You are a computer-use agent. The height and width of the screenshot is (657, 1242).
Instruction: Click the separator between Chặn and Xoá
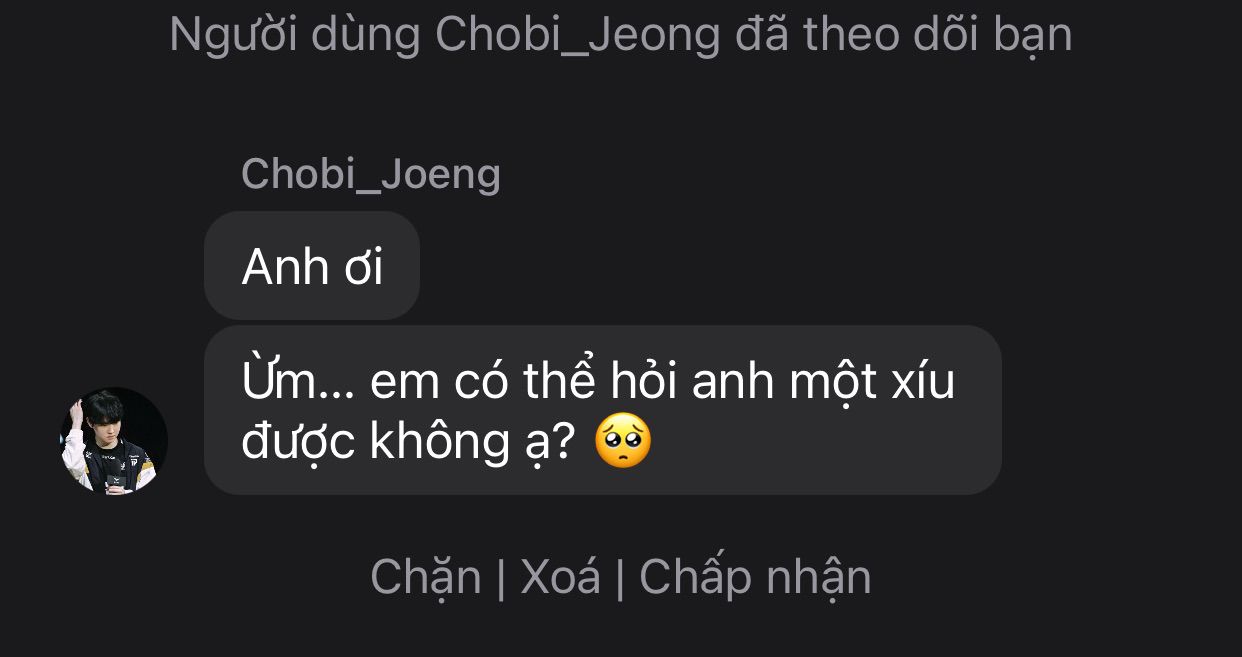pyautogui.click(x=501, y=578)
